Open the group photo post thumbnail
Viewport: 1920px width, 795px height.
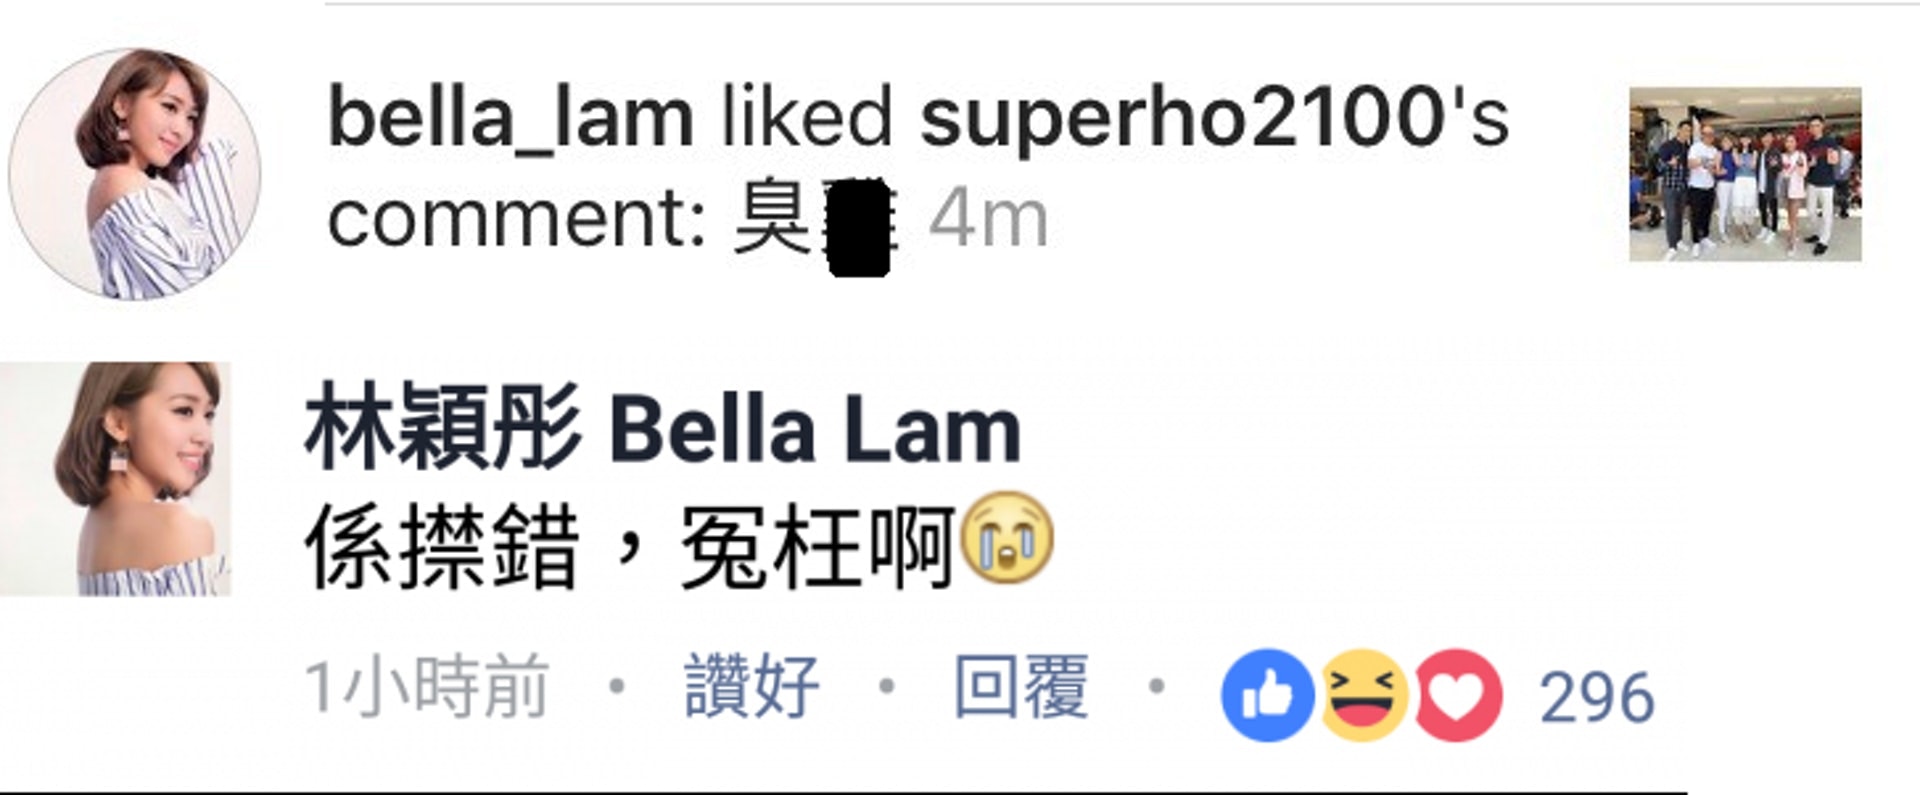1745,174
